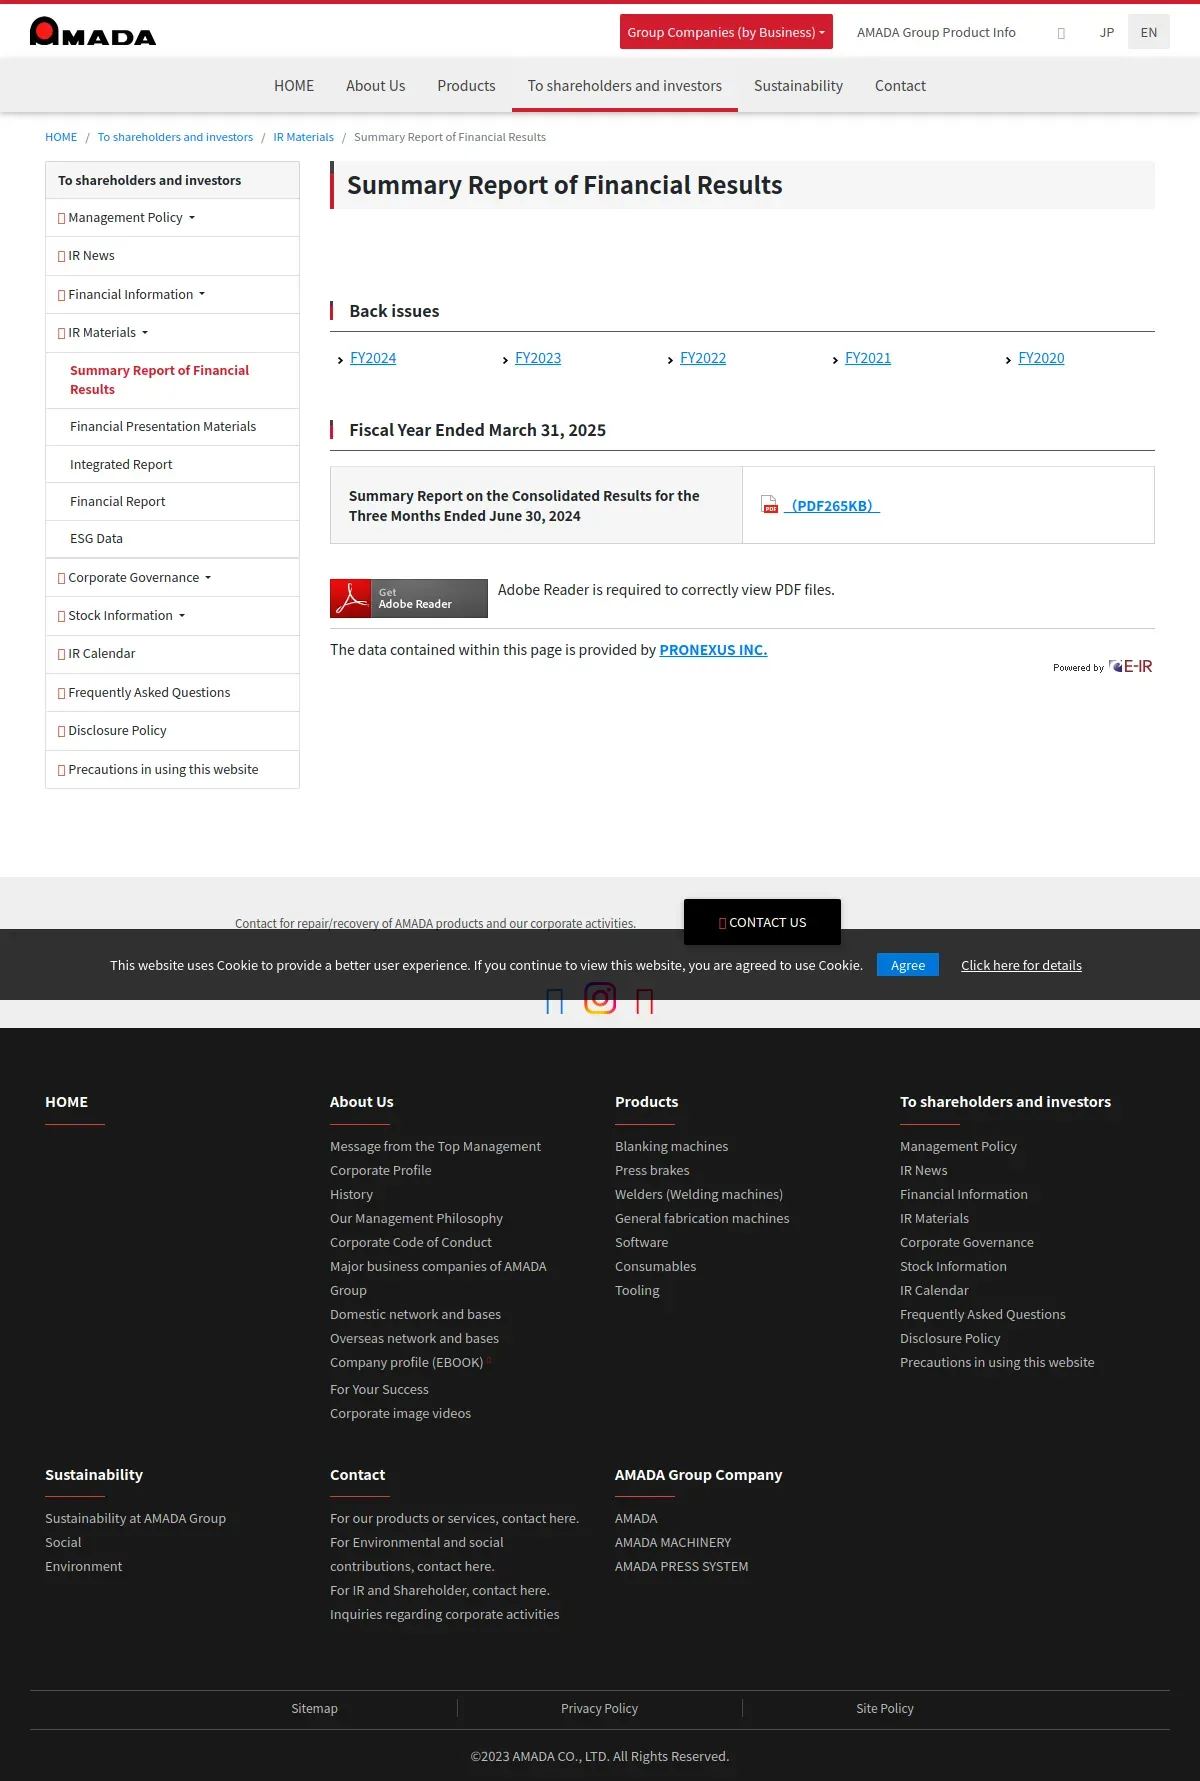Click the blue social media icon left of Instagram

click(555, 1000)
